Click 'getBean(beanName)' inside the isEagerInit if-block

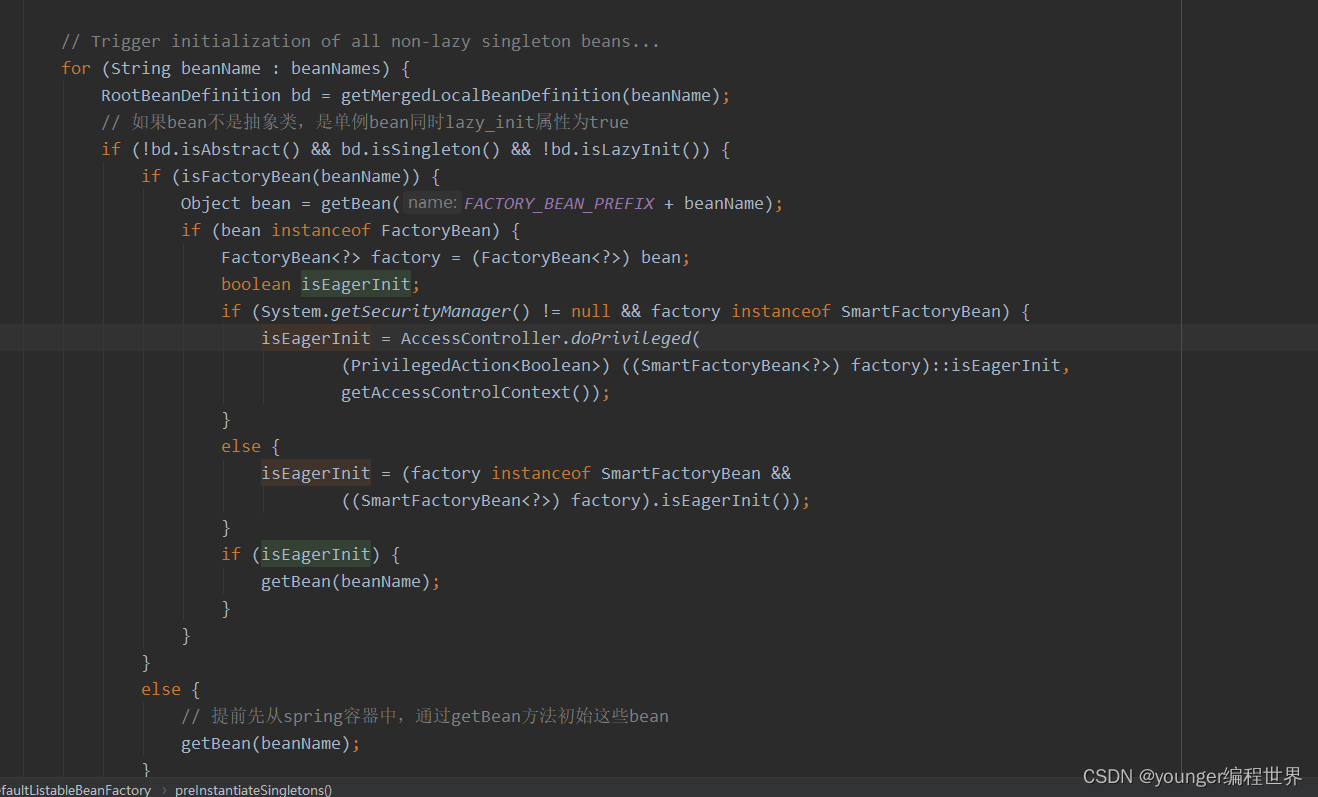click(346, 581)
